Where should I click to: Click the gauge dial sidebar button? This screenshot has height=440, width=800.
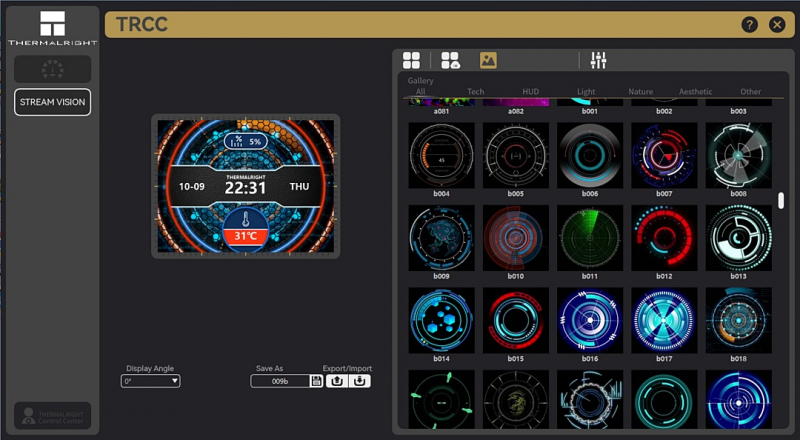52,69
